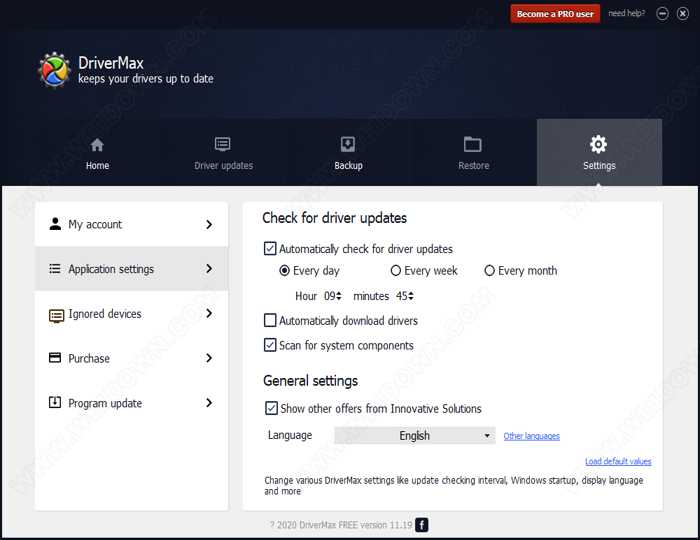700x540 pixels.
Task: Expand Application settings chevron
Action: [209, 269]
